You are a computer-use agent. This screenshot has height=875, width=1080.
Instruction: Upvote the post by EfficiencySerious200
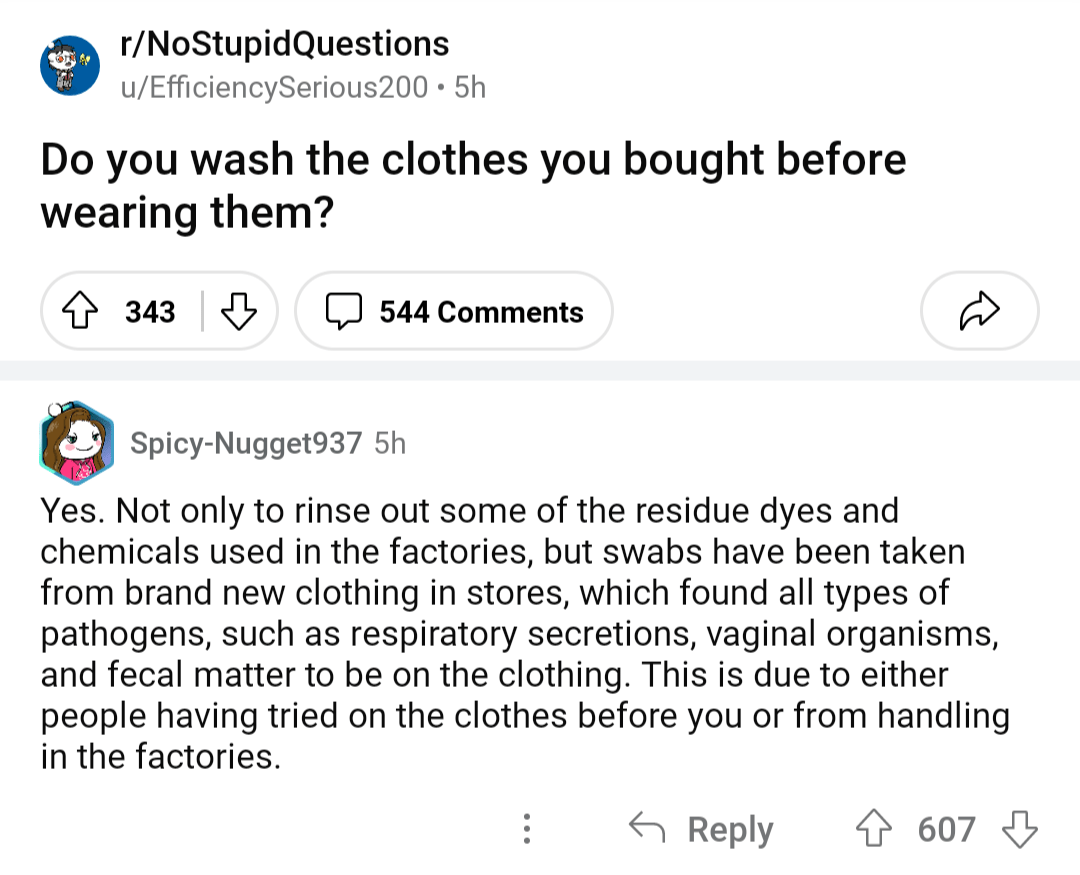click(x=79, y=311)
